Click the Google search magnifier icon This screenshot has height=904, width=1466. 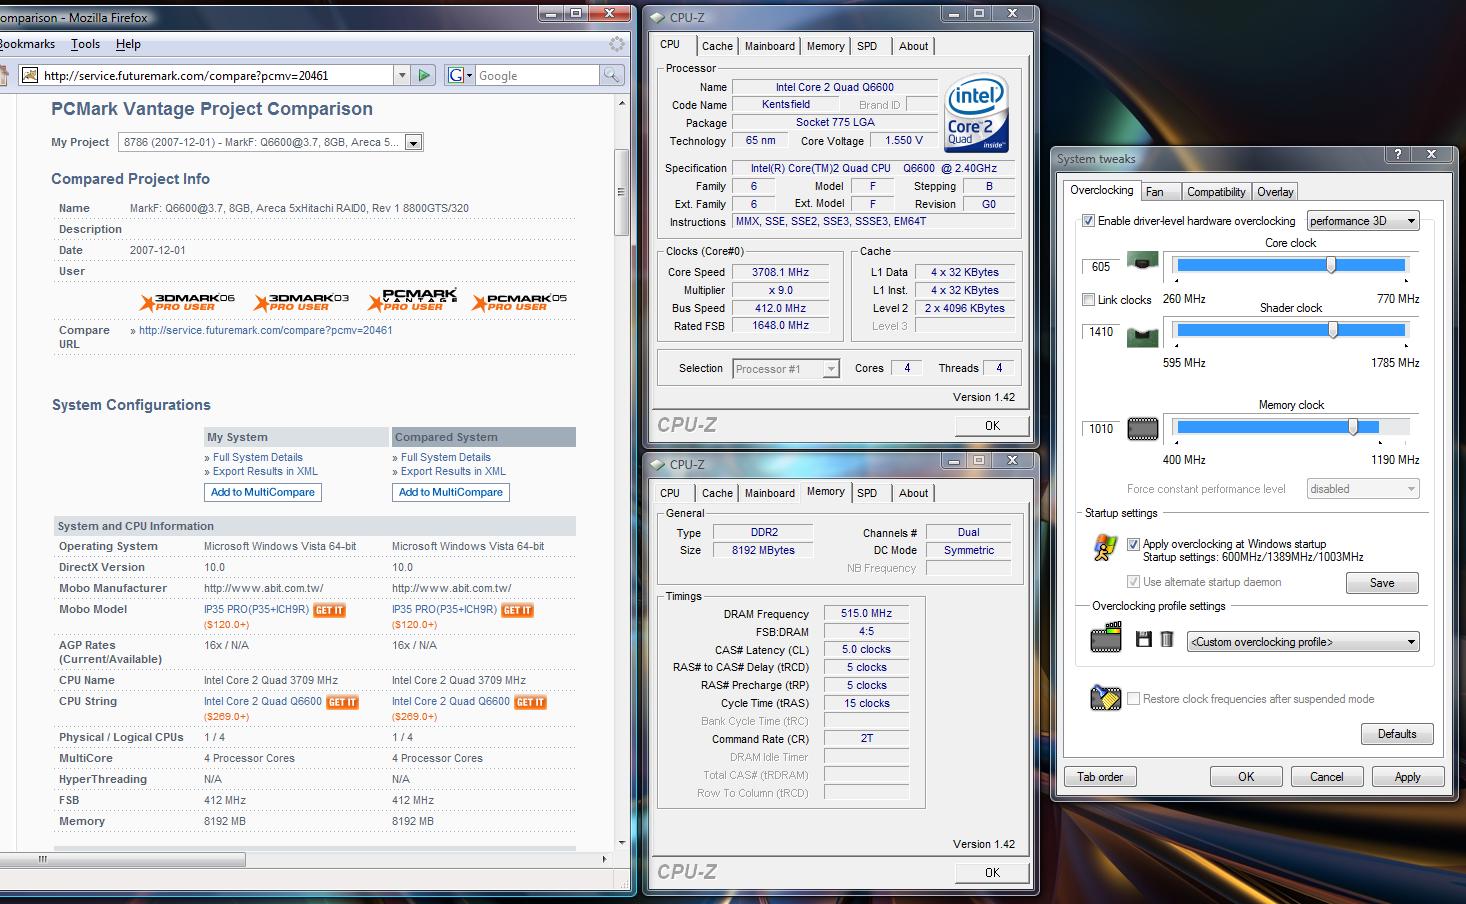pyautogui.click(x=611, y=75)
